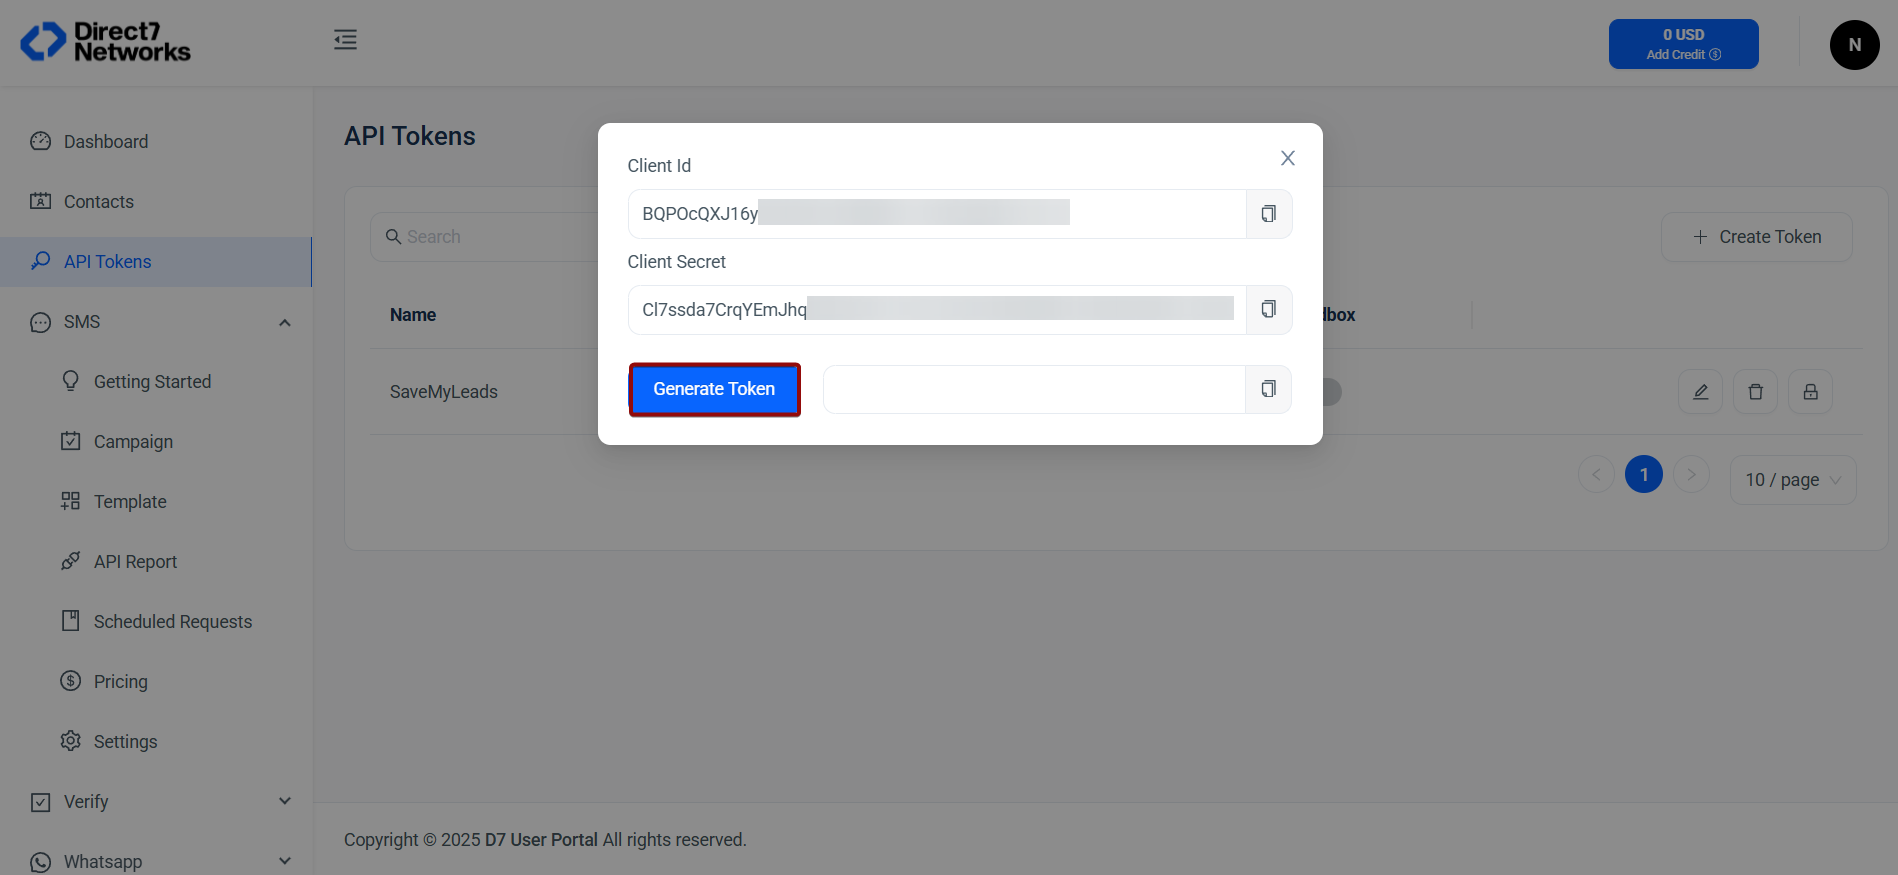This screenshot has width=1898, height=875.
Task: Open the 10 / page dropdown
Action: coord(1793,480)
